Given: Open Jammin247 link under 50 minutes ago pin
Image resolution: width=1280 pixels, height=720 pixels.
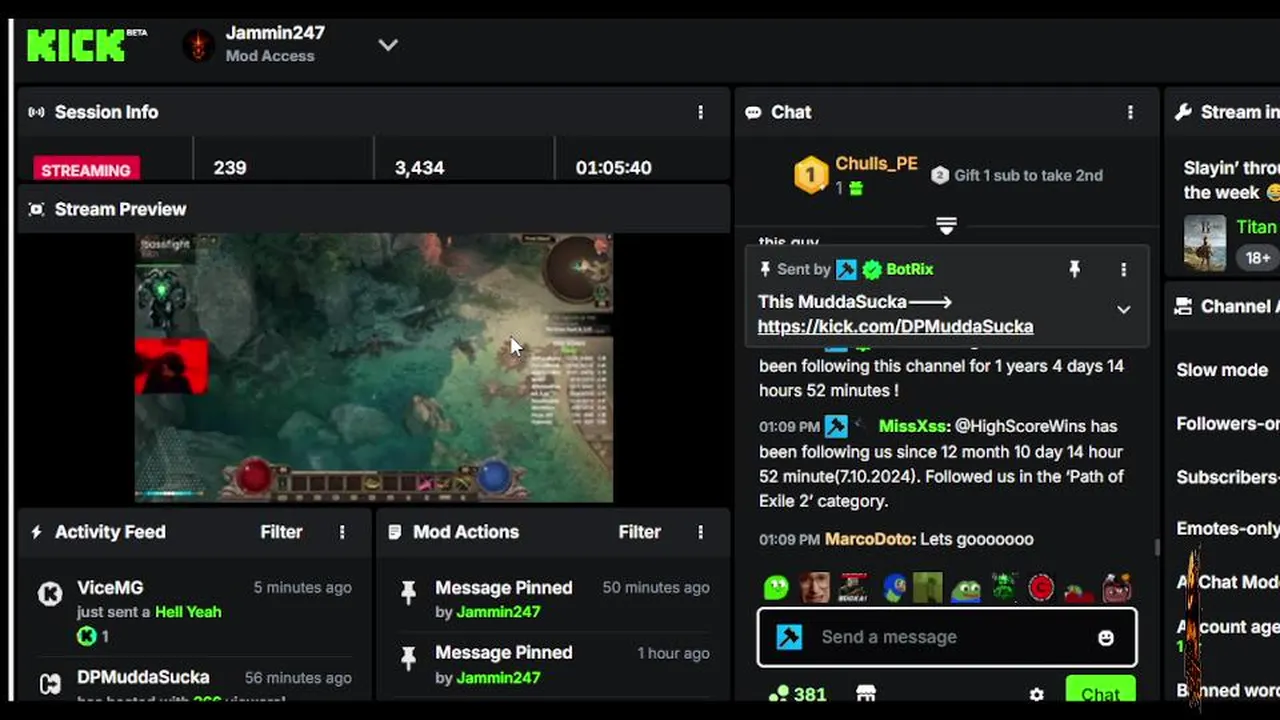Looking at the screenshot, I should click(498, 612).
